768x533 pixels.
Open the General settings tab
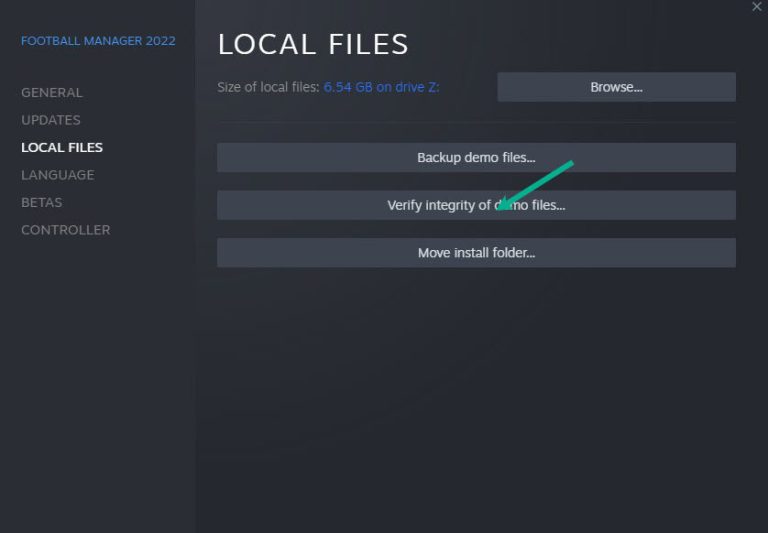coord(52,92)
